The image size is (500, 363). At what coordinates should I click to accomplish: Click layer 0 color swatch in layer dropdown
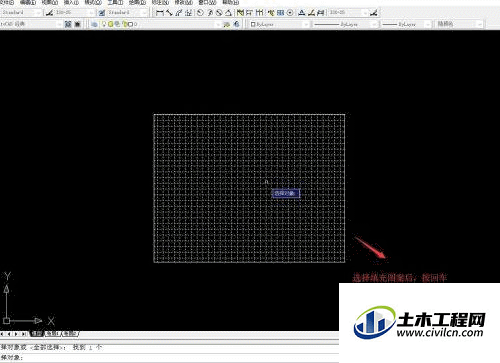click(x=130, y=24)
